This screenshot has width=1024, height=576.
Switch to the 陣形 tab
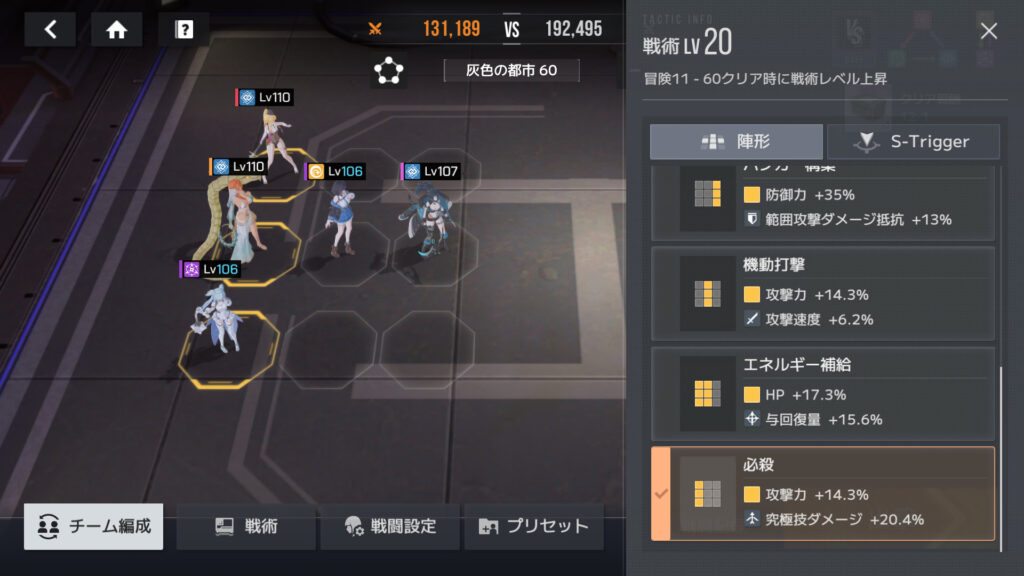click(x=736, y=142)
